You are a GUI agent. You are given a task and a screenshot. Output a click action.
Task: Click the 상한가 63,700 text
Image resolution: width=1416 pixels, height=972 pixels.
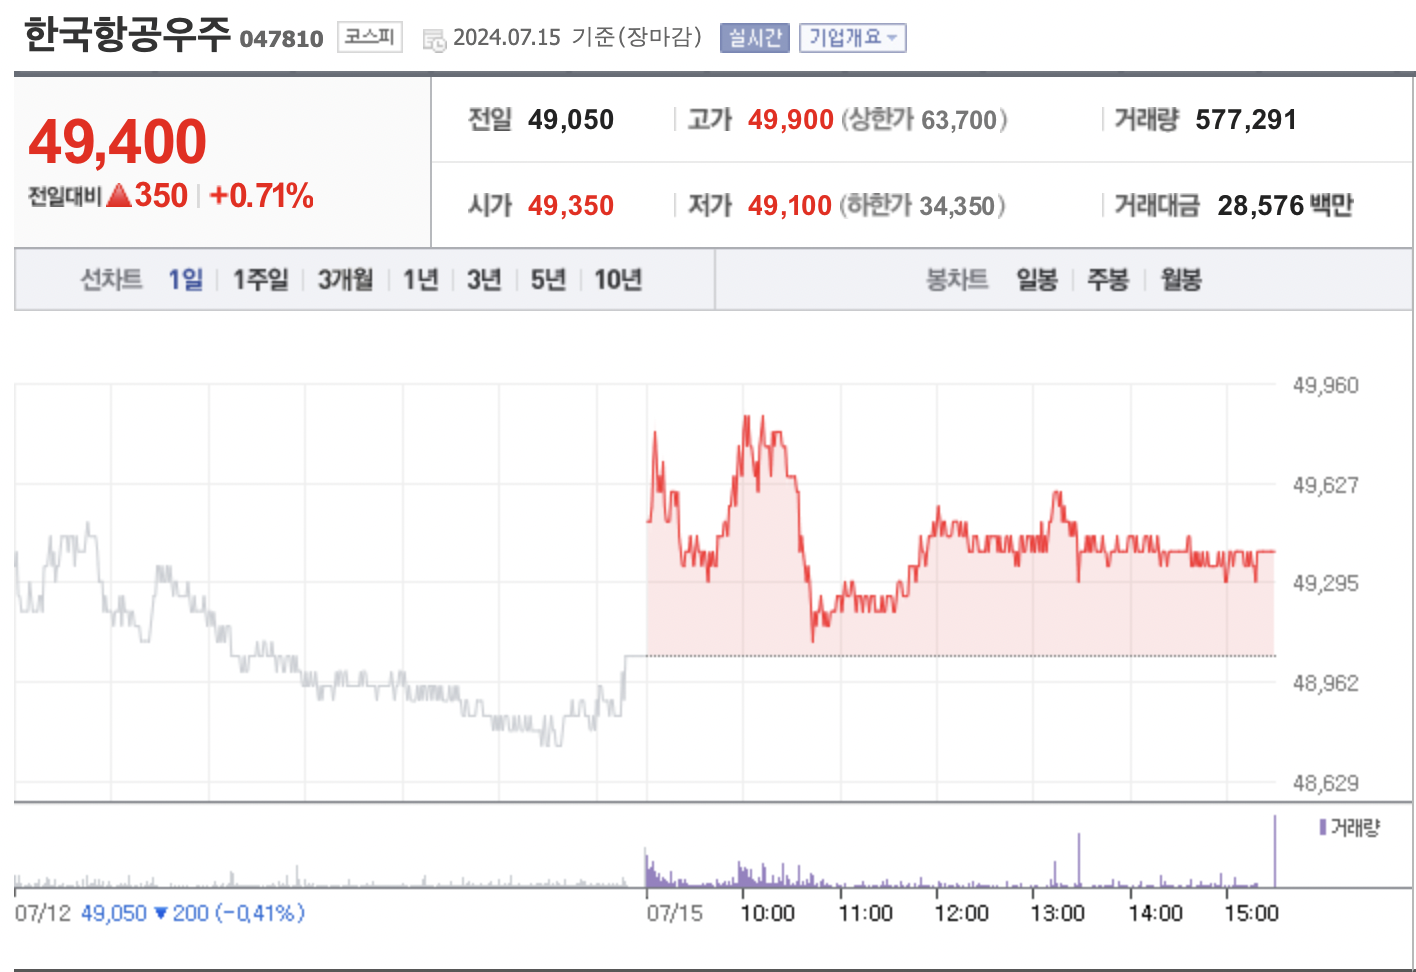pos(924,120)
